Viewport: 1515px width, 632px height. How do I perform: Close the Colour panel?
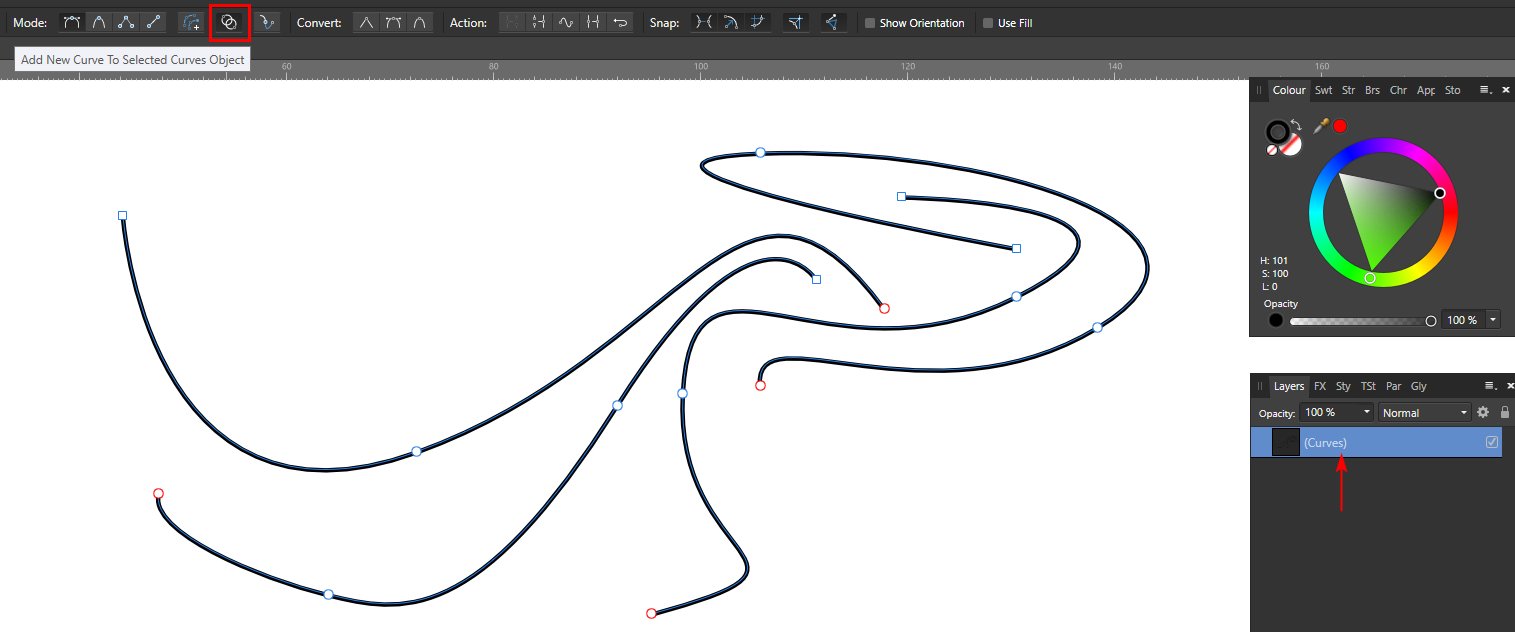click(1505, 90)
